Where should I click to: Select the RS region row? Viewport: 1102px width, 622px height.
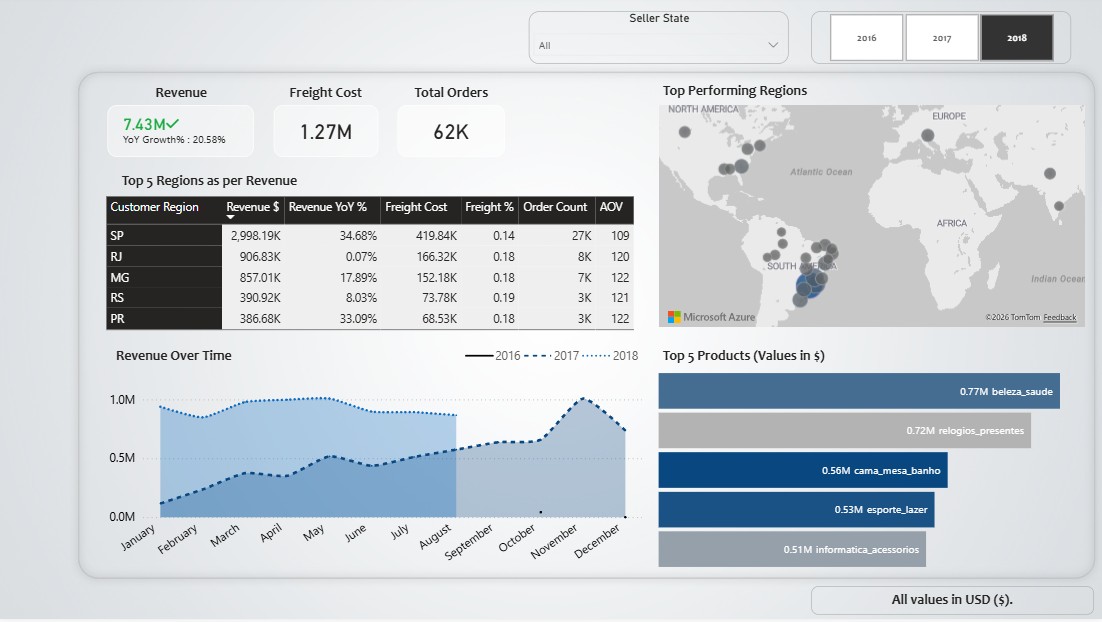coord(370,297)
